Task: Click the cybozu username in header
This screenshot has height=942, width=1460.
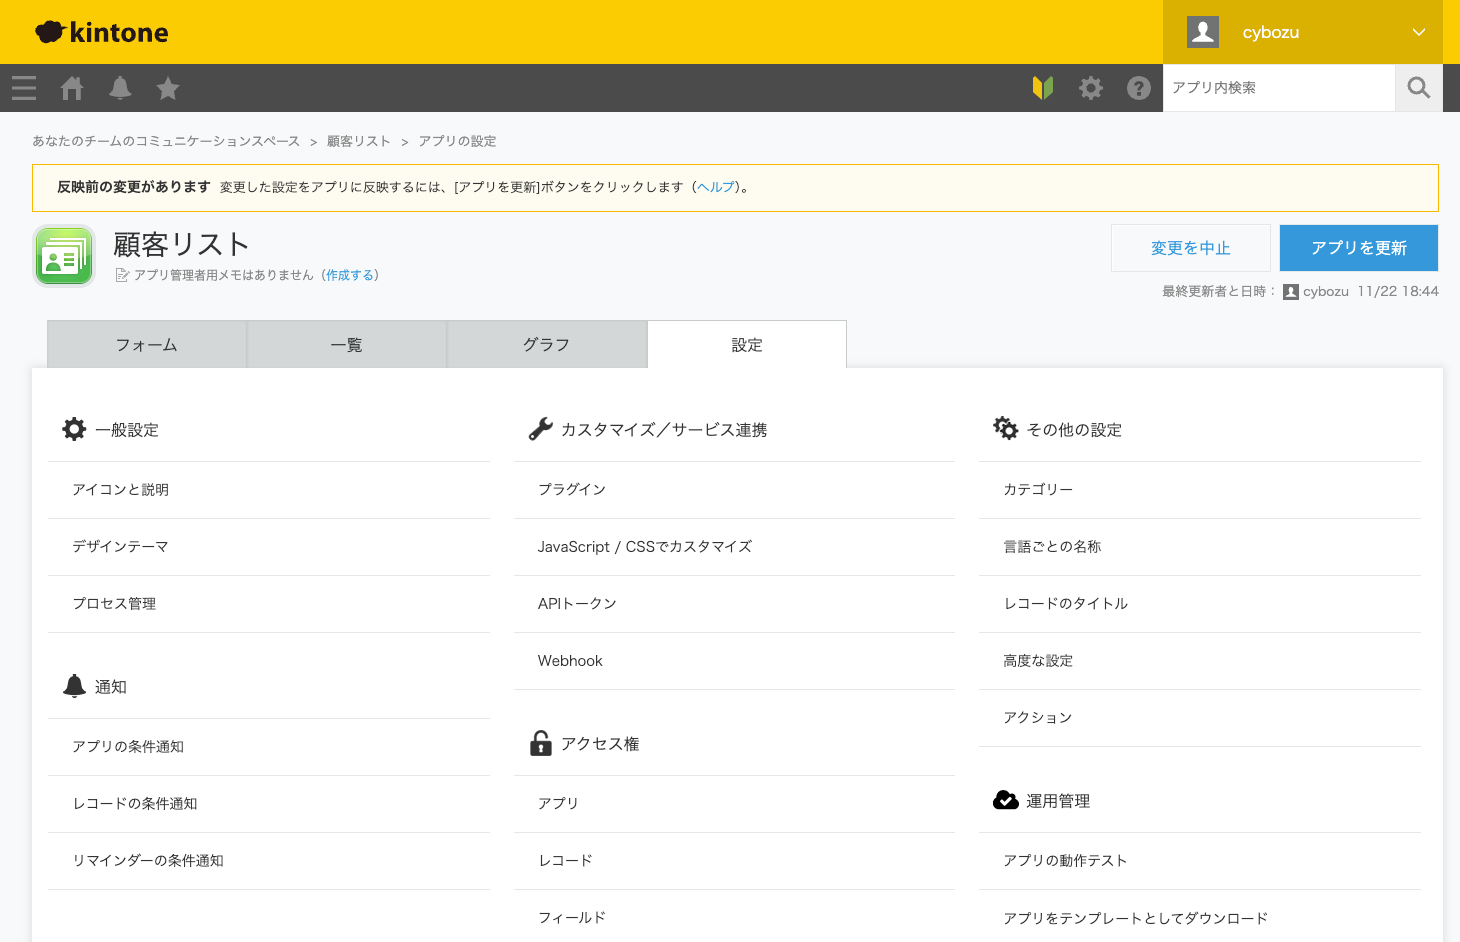Action: 1271,32
